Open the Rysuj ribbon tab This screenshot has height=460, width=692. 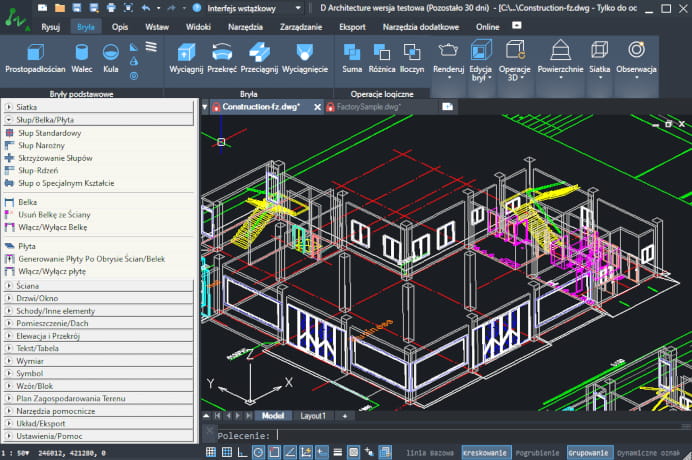50,27
